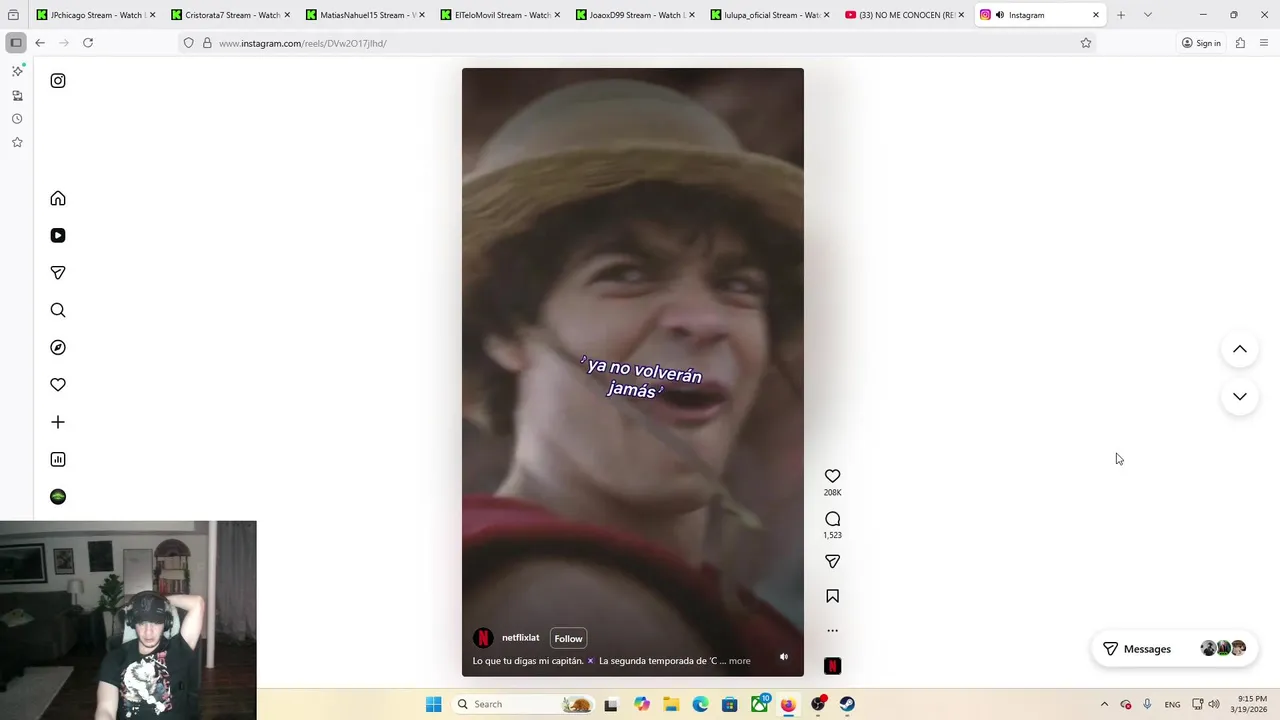This screenshot has height=720, width=1280.
Task: Click the Instagram logo icon
Action: [x=58, y=81]
